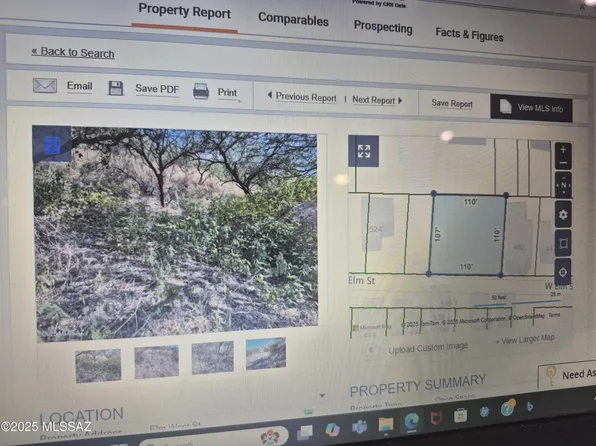Open Task View from taskbar
The image size is (596, 446).
pos(305,432)
